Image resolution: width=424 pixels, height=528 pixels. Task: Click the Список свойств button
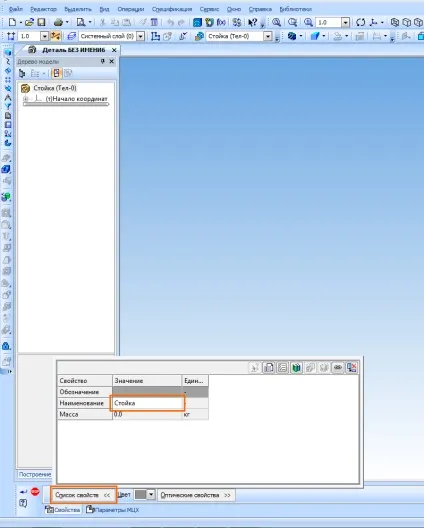[83, 495]
